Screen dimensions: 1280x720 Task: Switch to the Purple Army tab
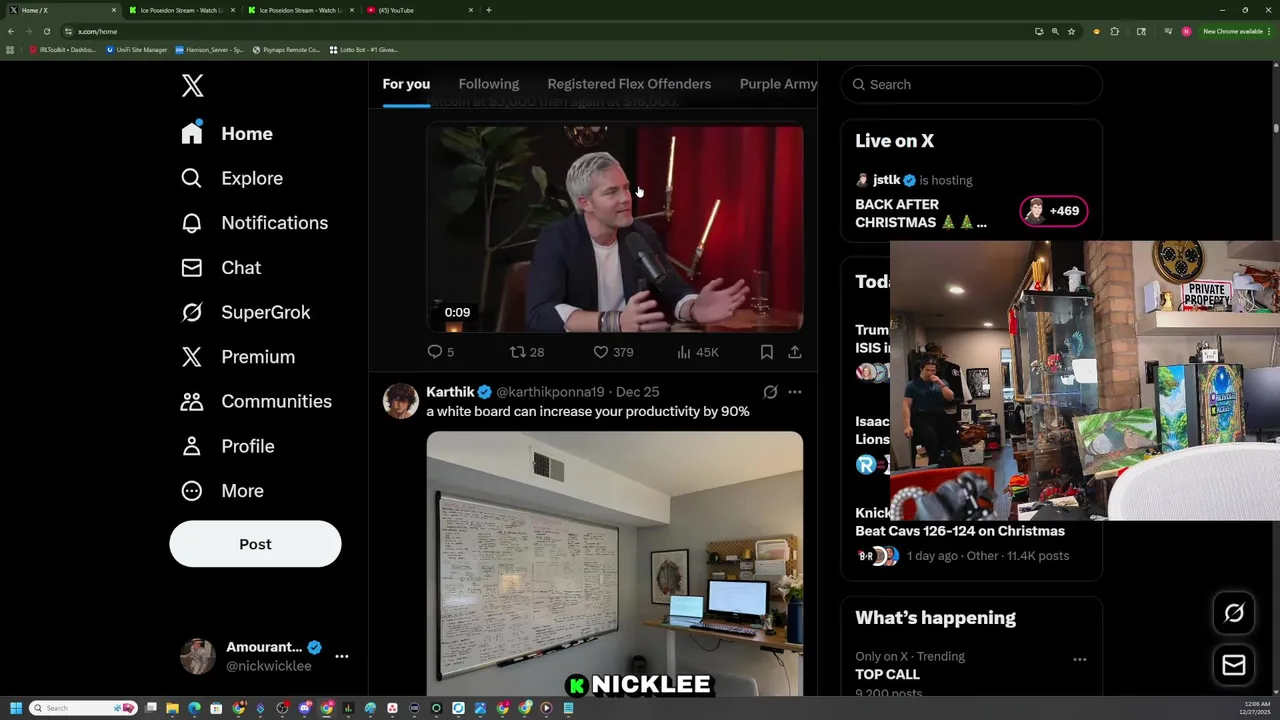(778, 84)
